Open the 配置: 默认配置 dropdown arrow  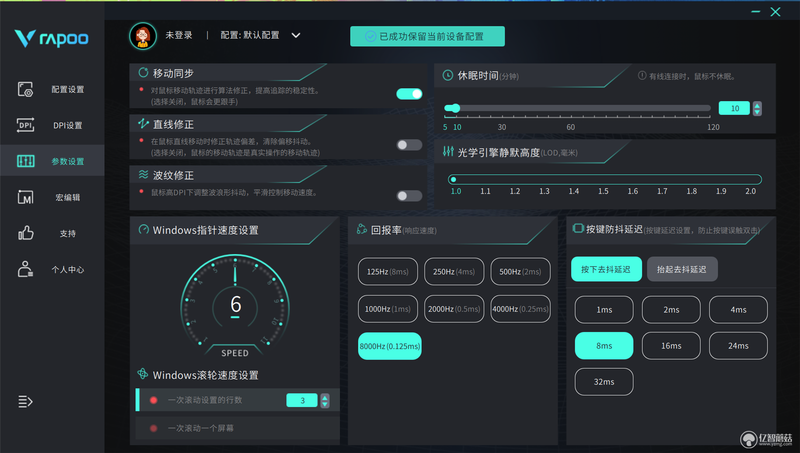coord(296,36)
